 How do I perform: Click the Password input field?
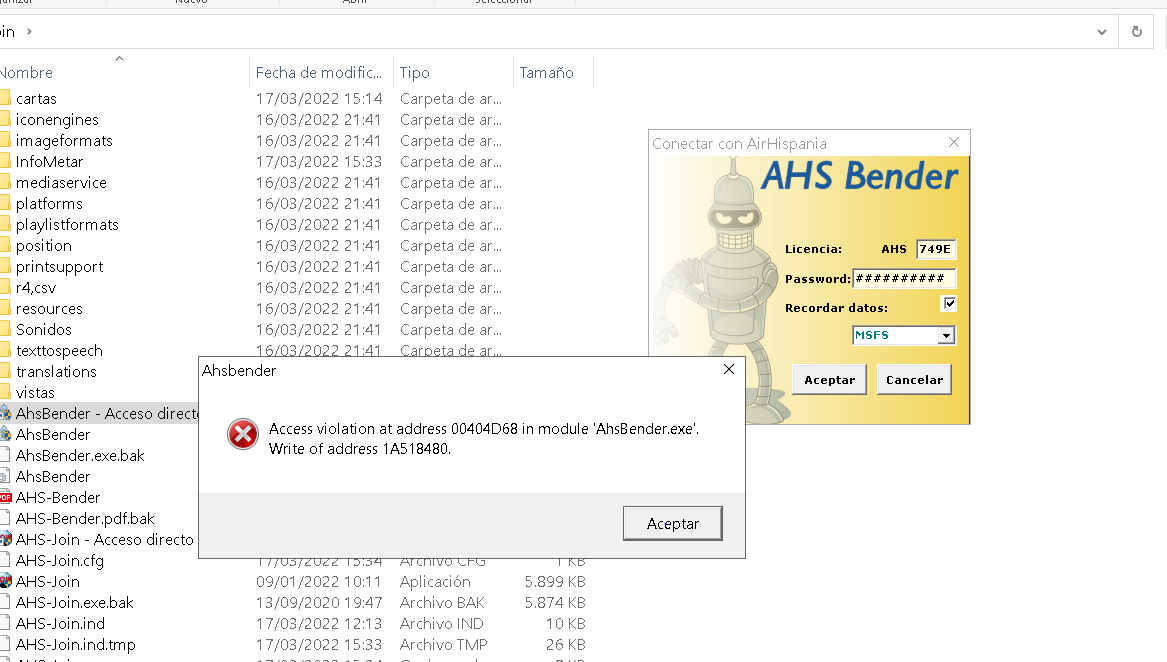point(903,279)
